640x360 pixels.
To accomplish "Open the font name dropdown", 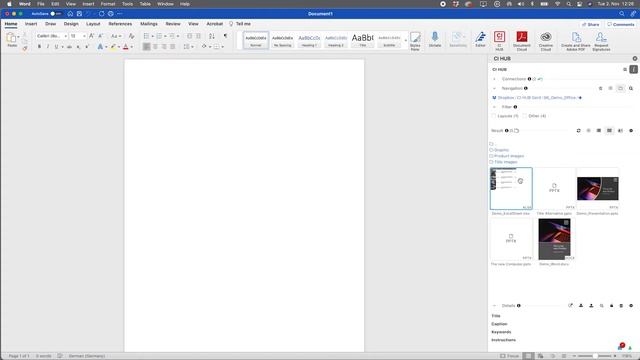I will pos(65,36).
